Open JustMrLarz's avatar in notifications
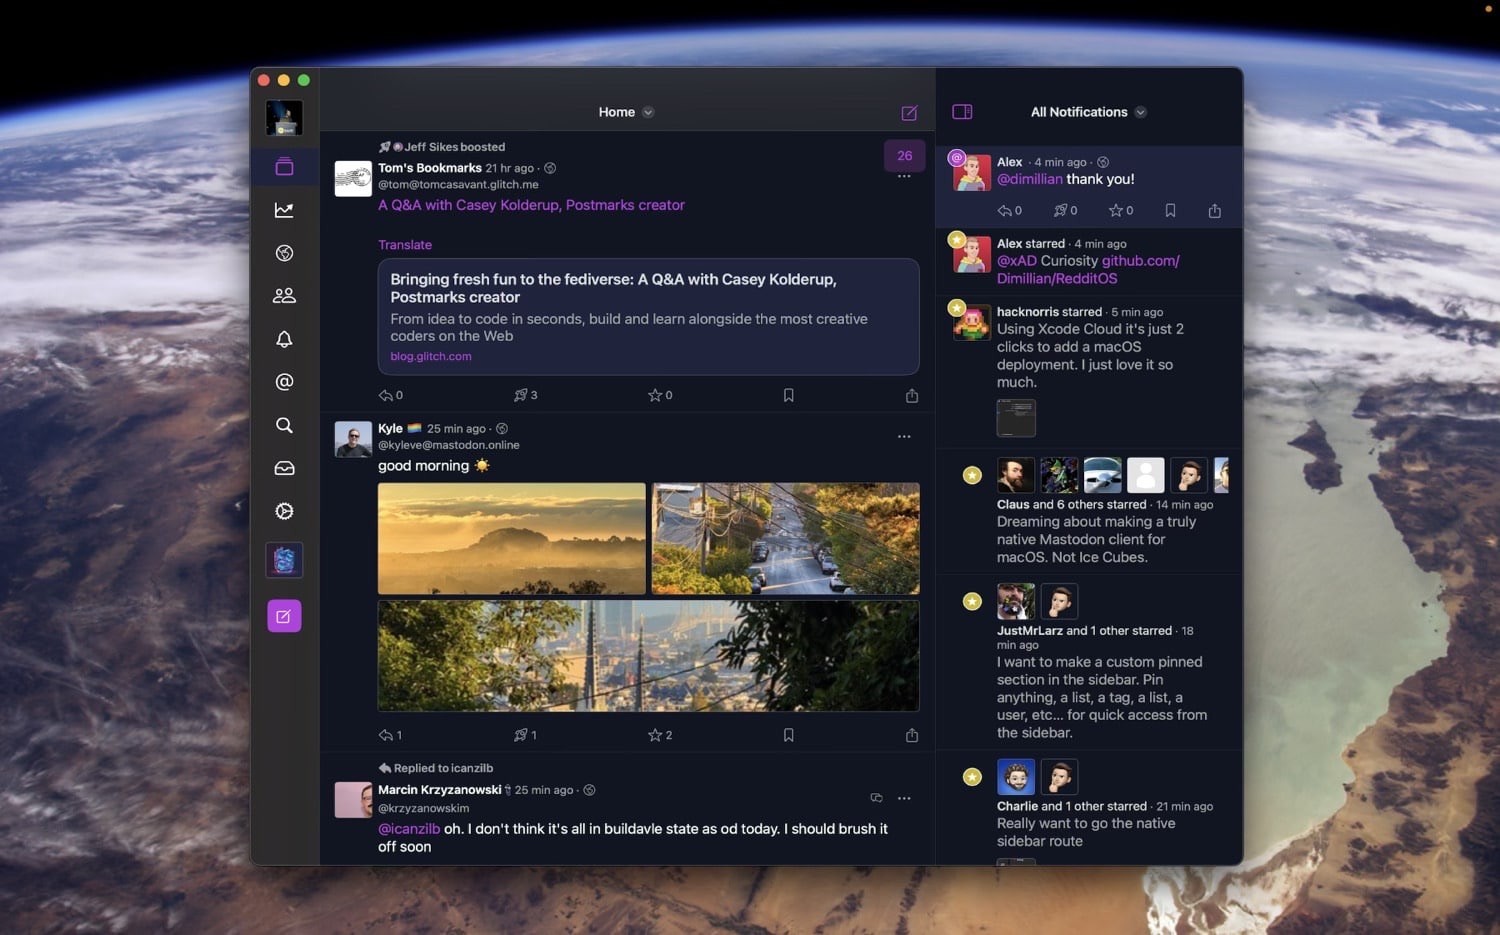Viewport: 1500px width, 935px height. click(1016, 601)
